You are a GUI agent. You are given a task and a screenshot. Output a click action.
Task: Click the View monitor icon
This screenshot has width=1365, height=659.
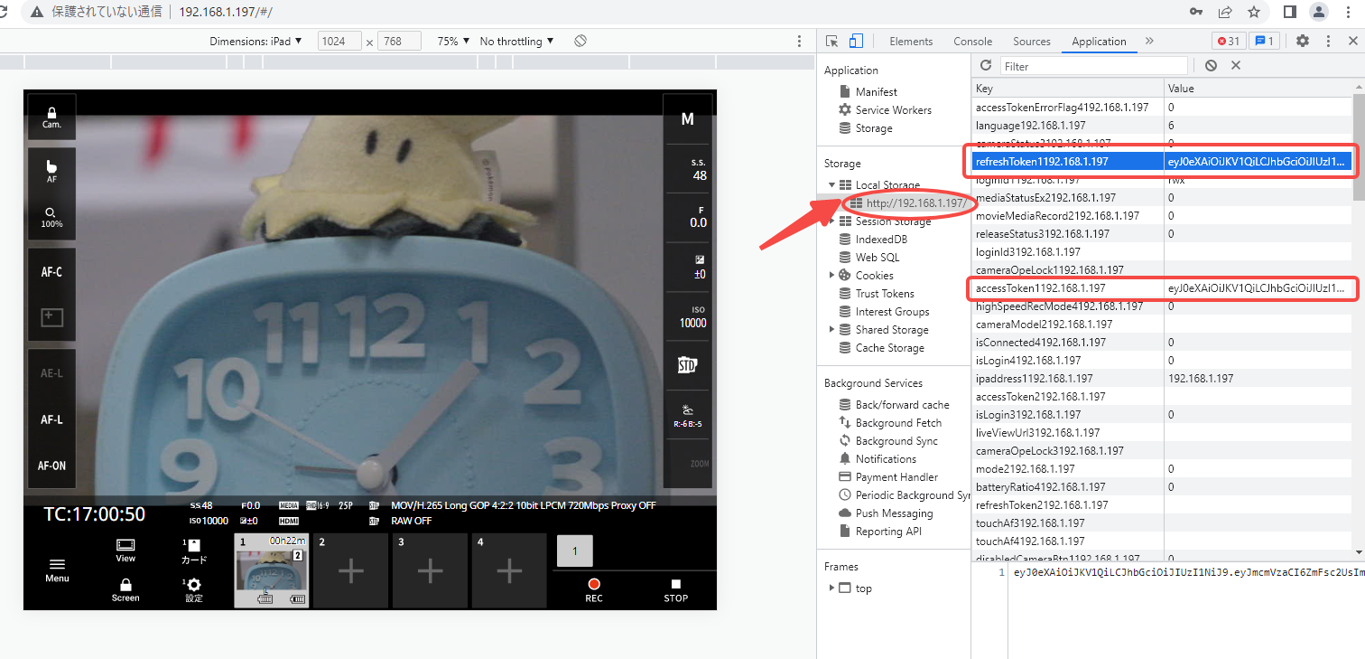[125, 551]
